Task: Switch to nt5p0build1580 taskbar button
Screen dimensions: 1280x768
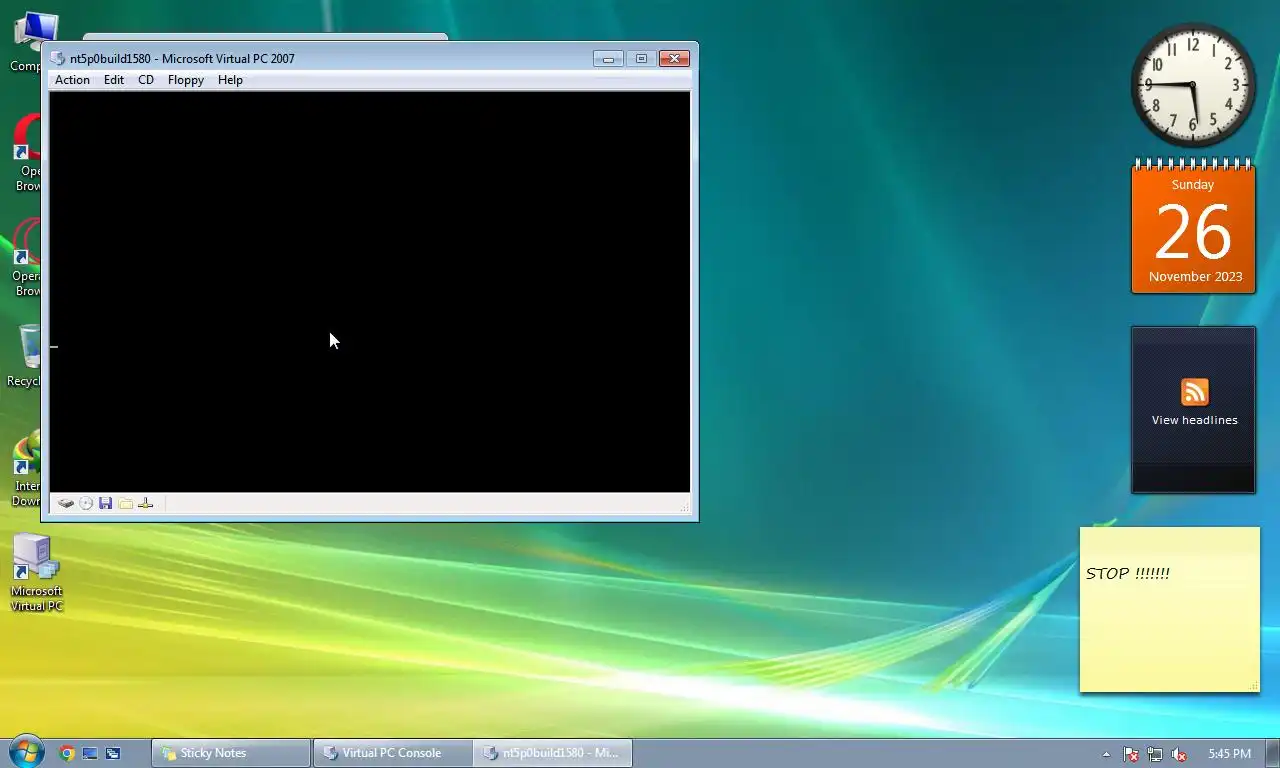Action: point(553,753)
